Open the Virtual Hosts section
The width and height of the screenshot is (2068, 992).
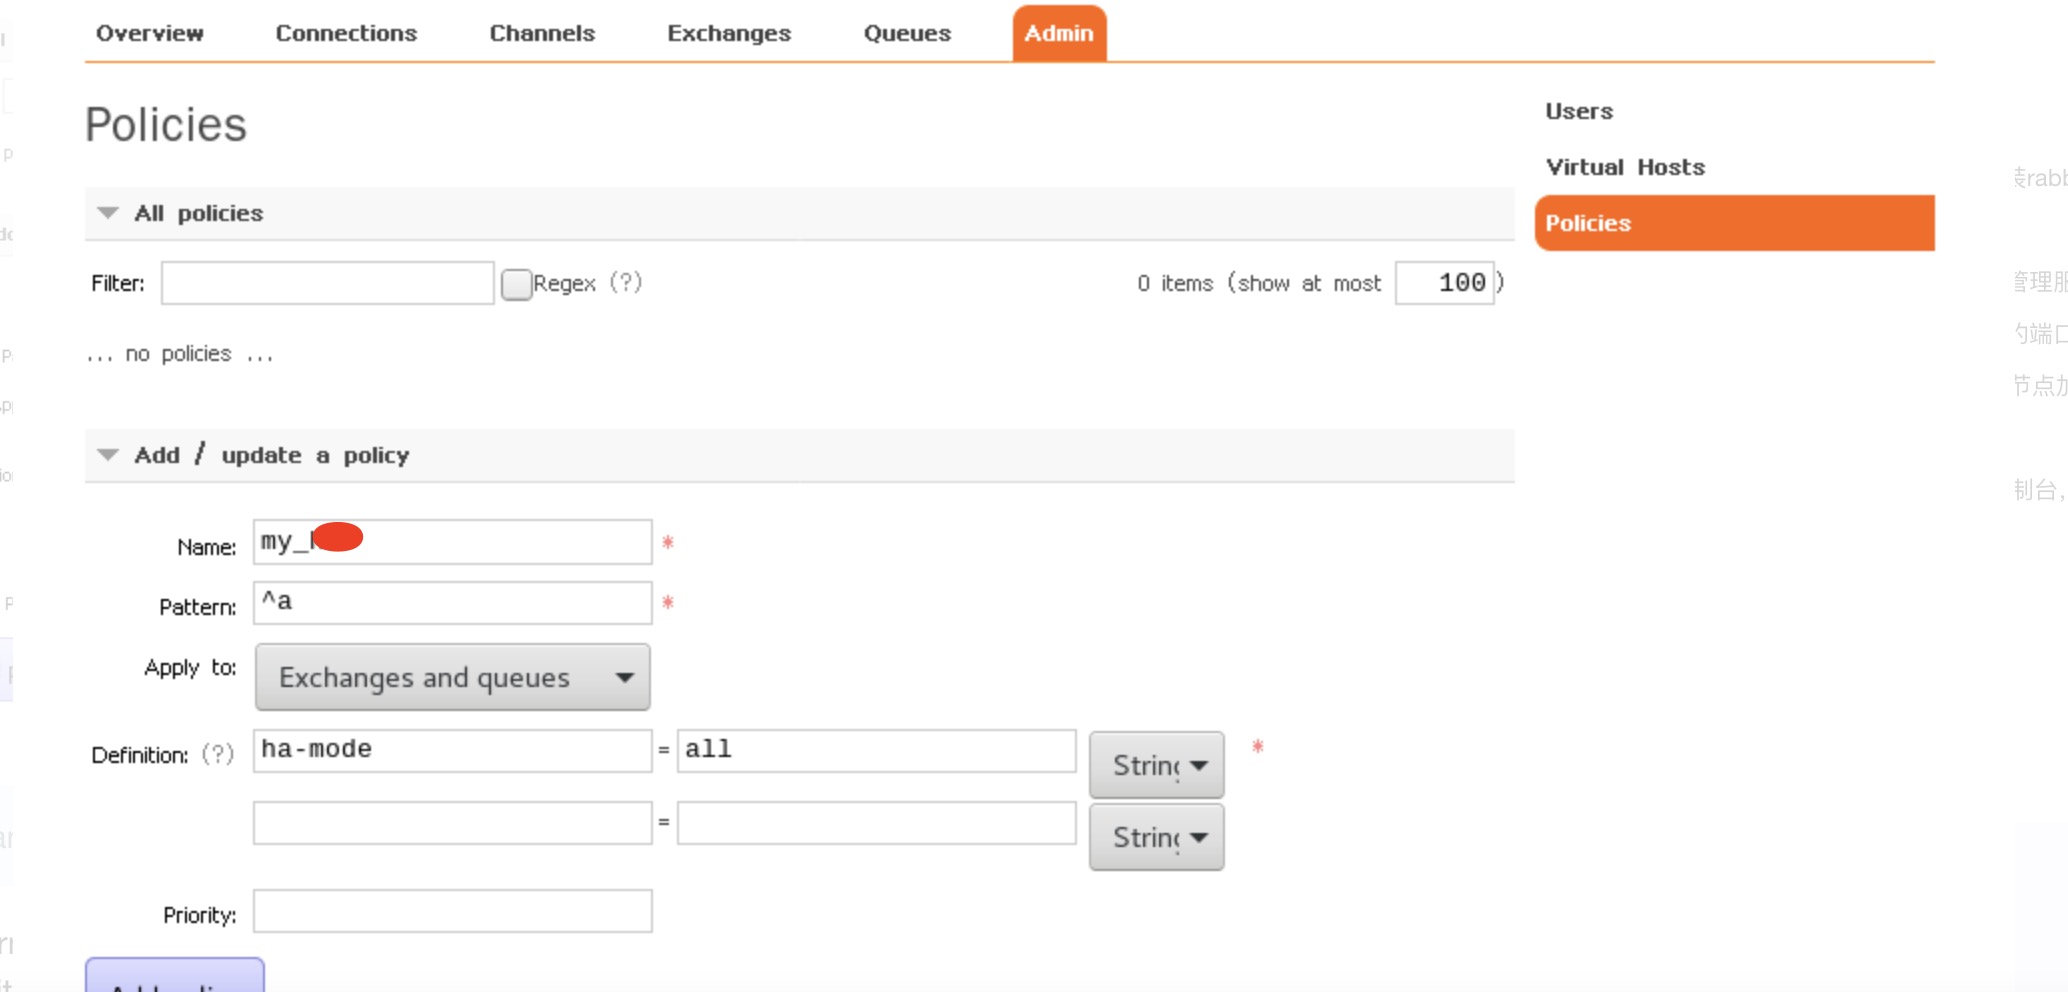1625,166
